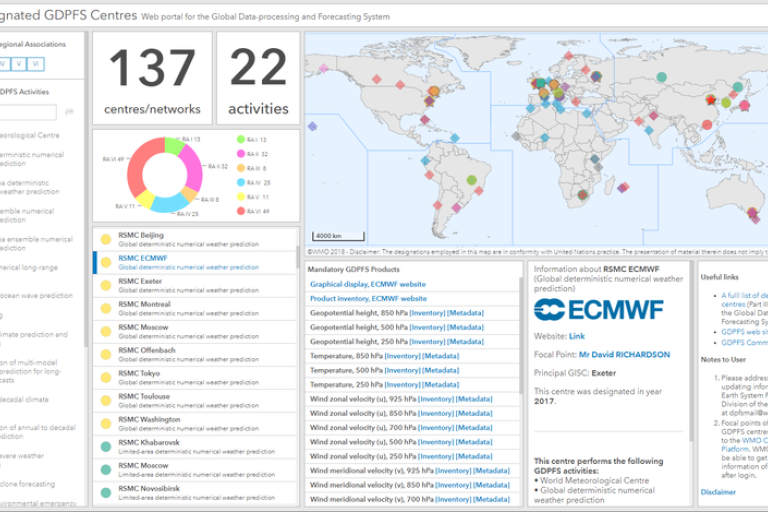Toggle the Regional Association V filter button
This screenshot has height=512, width=768.
pos(19,64)
